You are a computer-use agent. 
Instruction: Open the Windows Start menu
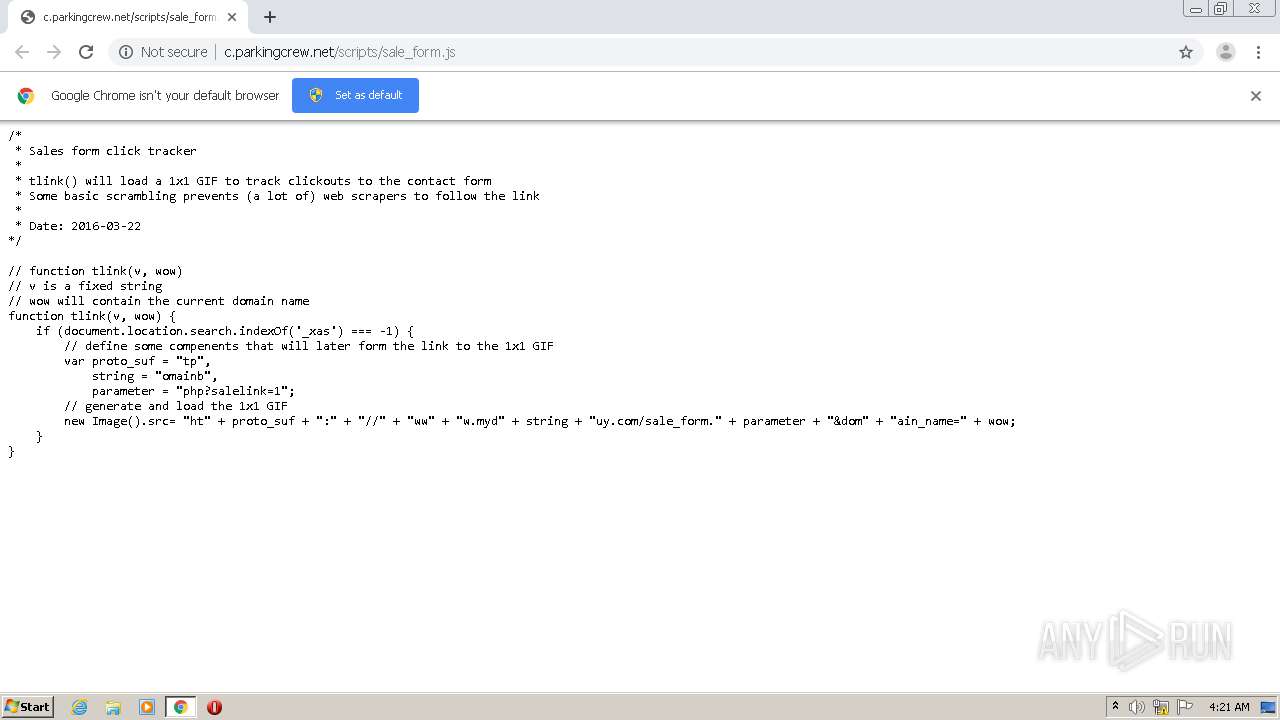click(x=28, y=707)
